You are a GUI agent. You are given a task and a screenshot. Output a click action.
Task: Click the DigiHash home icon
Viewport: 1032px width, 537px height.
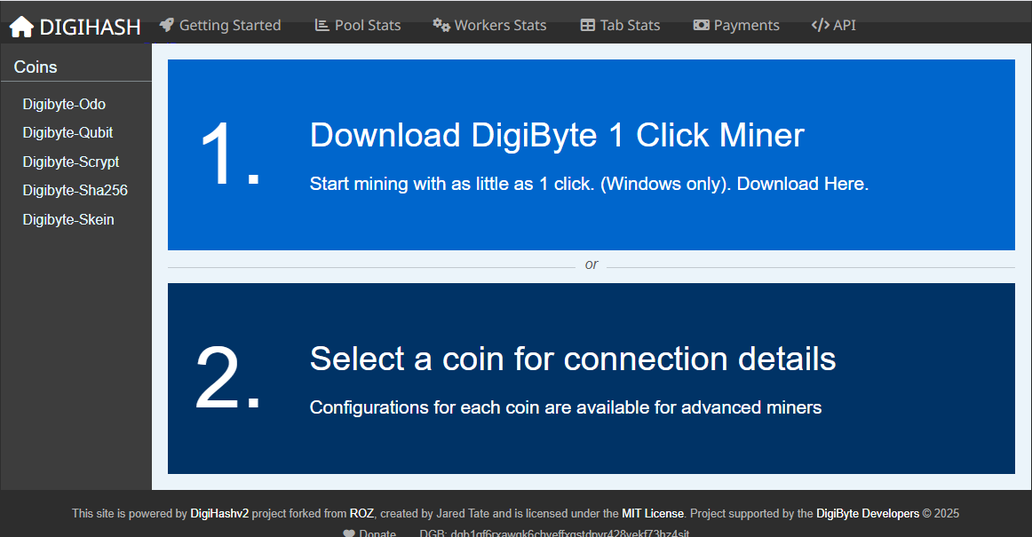[x=21, y=27]
